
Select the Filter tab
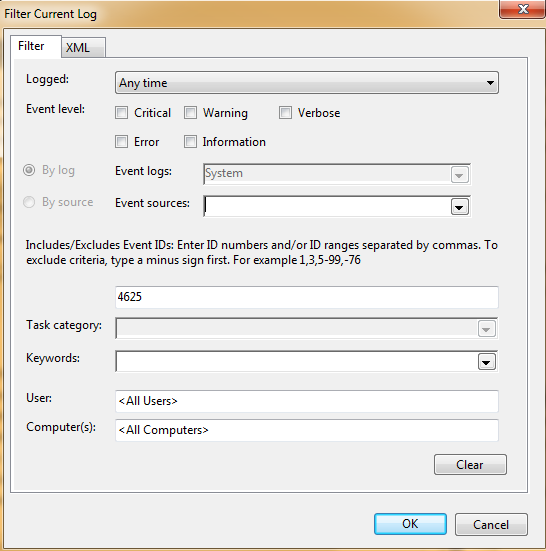pyautogui.click(x=36, y=46)
